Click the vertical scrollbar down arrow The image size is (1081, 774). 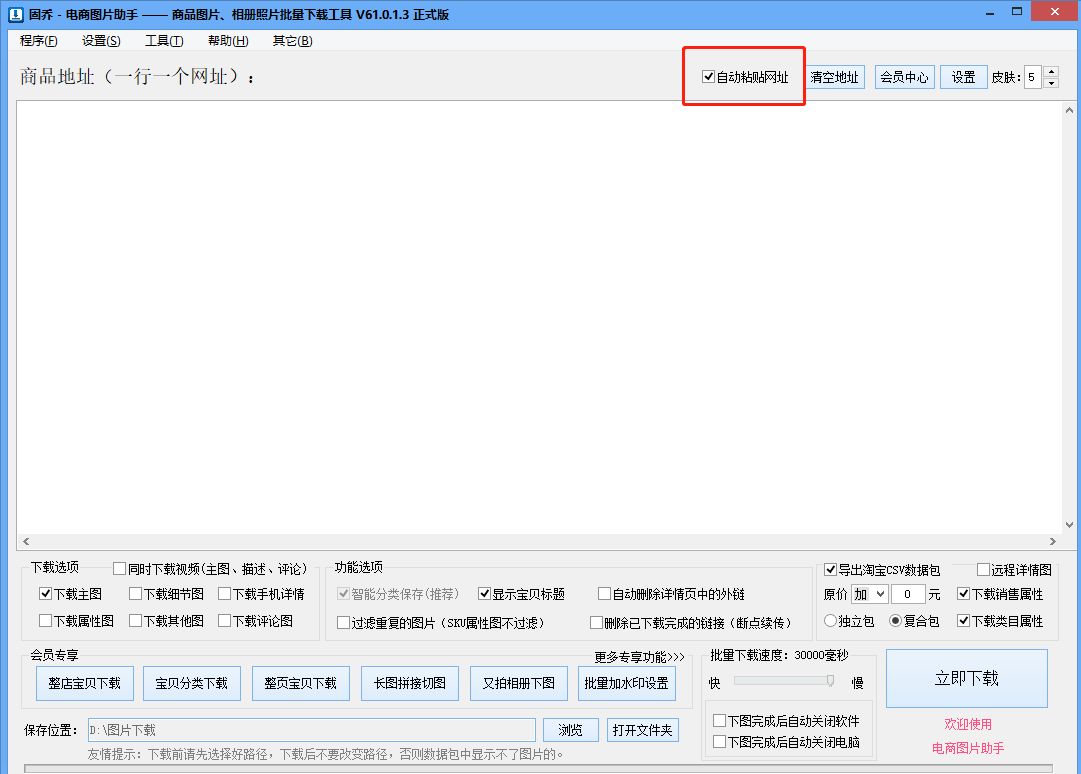1069,525
